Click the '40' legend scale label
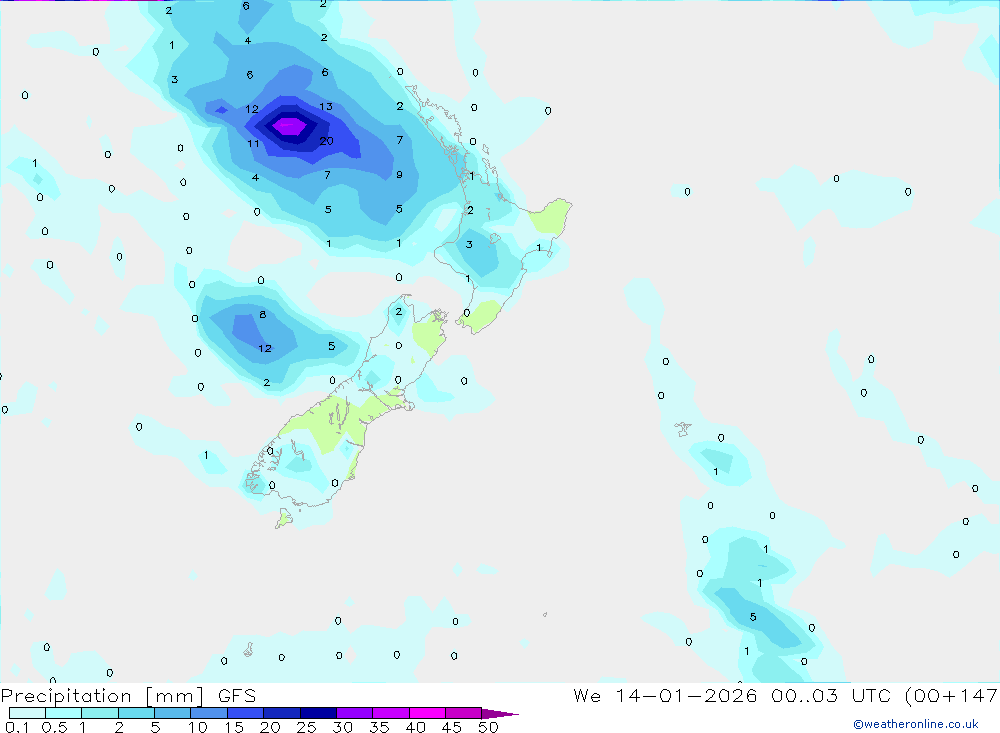Image resolution: width=1000 pixels, height=733 pixels. point(415,727)
